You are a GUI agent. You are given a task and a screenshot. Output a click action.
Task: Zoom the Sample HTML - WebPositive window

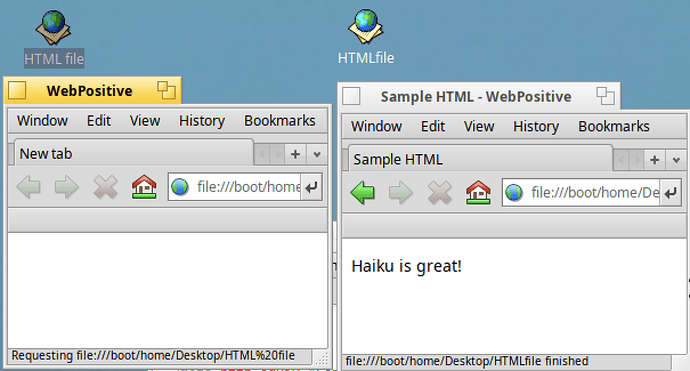605,96
